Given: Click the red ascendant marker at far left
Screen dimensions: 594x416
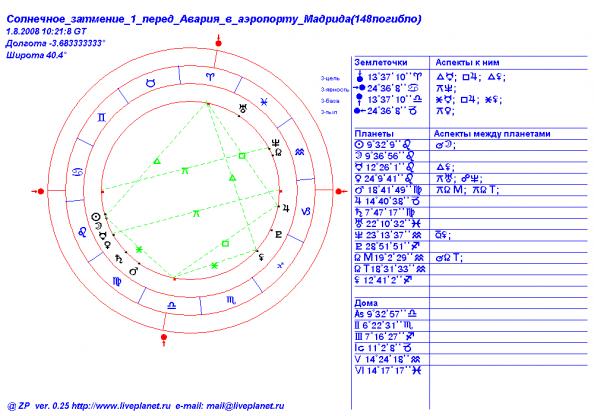Looking at the screenshot, I should 38,191.
